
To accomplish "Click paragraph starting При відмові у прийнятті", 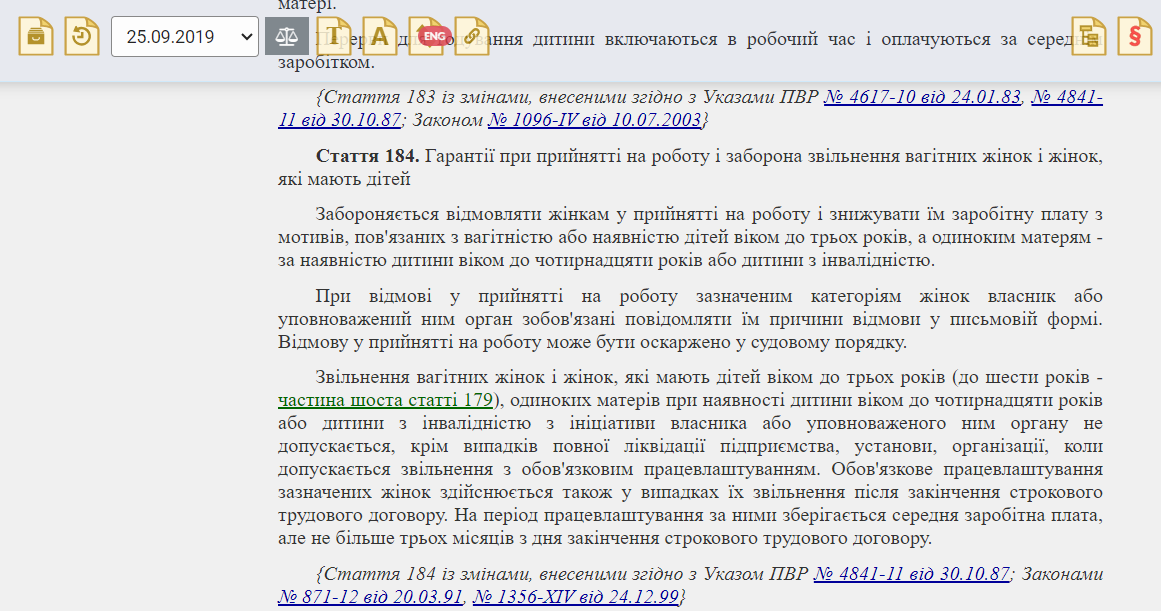I will [690, 319].
